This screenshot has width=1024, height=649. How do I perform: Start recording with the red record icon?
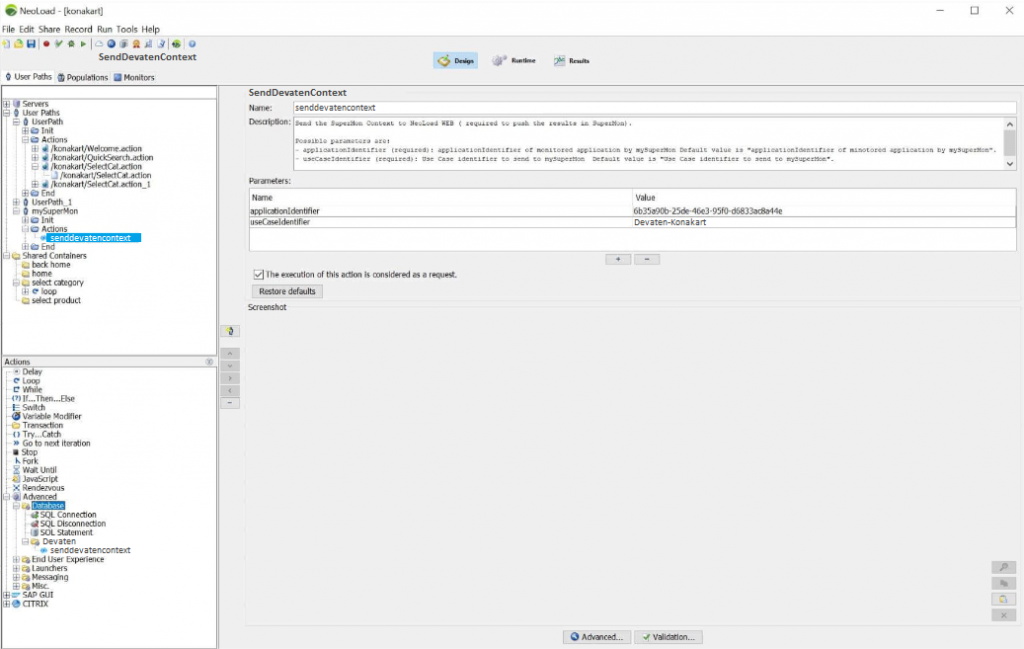(x=46, y=44)
